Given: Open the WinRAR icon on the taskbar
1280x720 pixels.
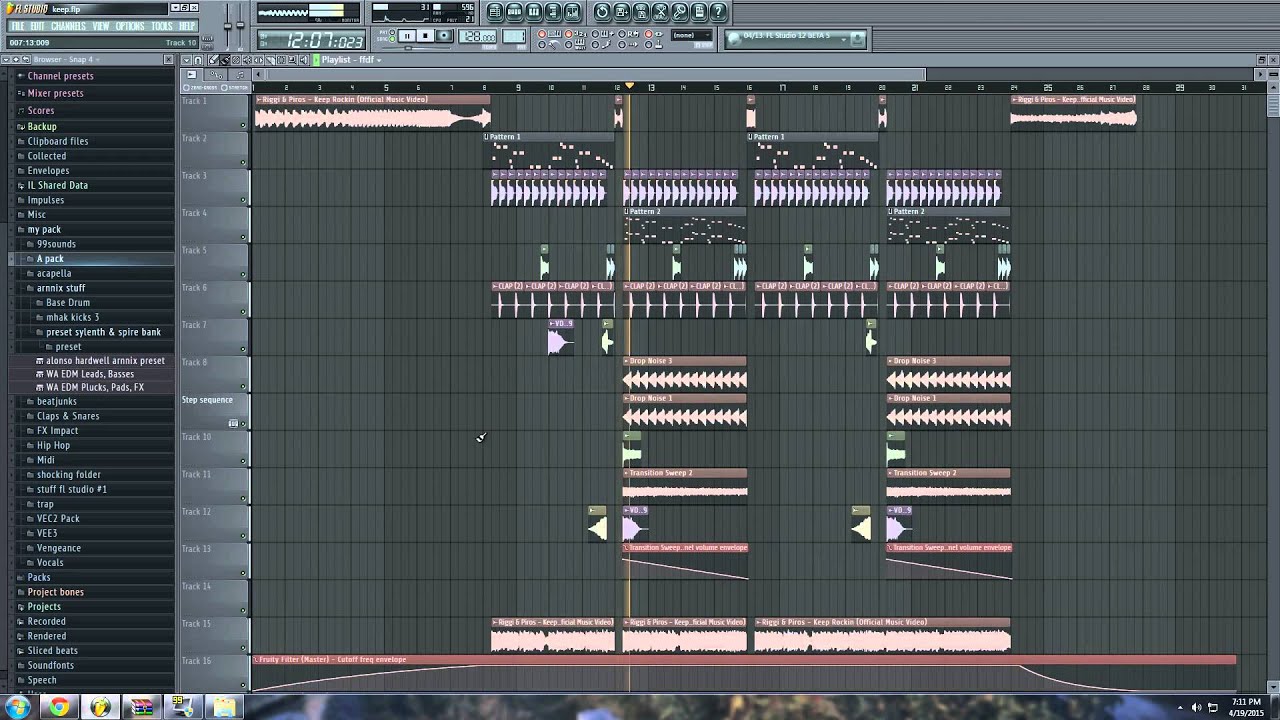Looking at the screenshot, I should coord(142,707).
